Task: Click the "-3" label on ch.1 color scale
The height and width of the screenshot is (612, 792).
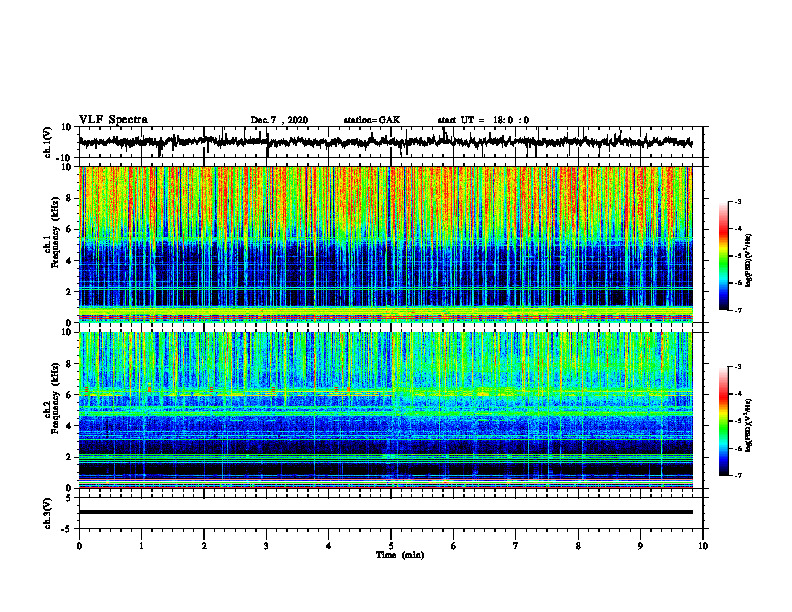Action: pyautogui.click(x=738, y=202)
